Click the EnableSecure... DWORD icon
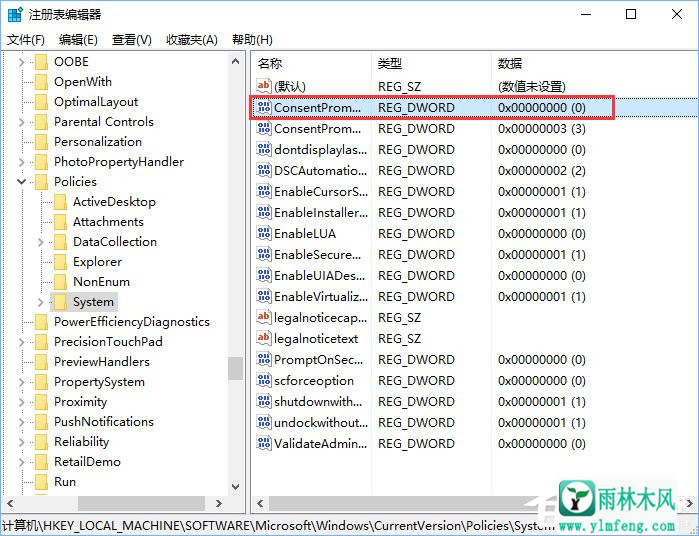Image resolution: width=699 pixels, height=536 pixels. (x=263, y=254)
